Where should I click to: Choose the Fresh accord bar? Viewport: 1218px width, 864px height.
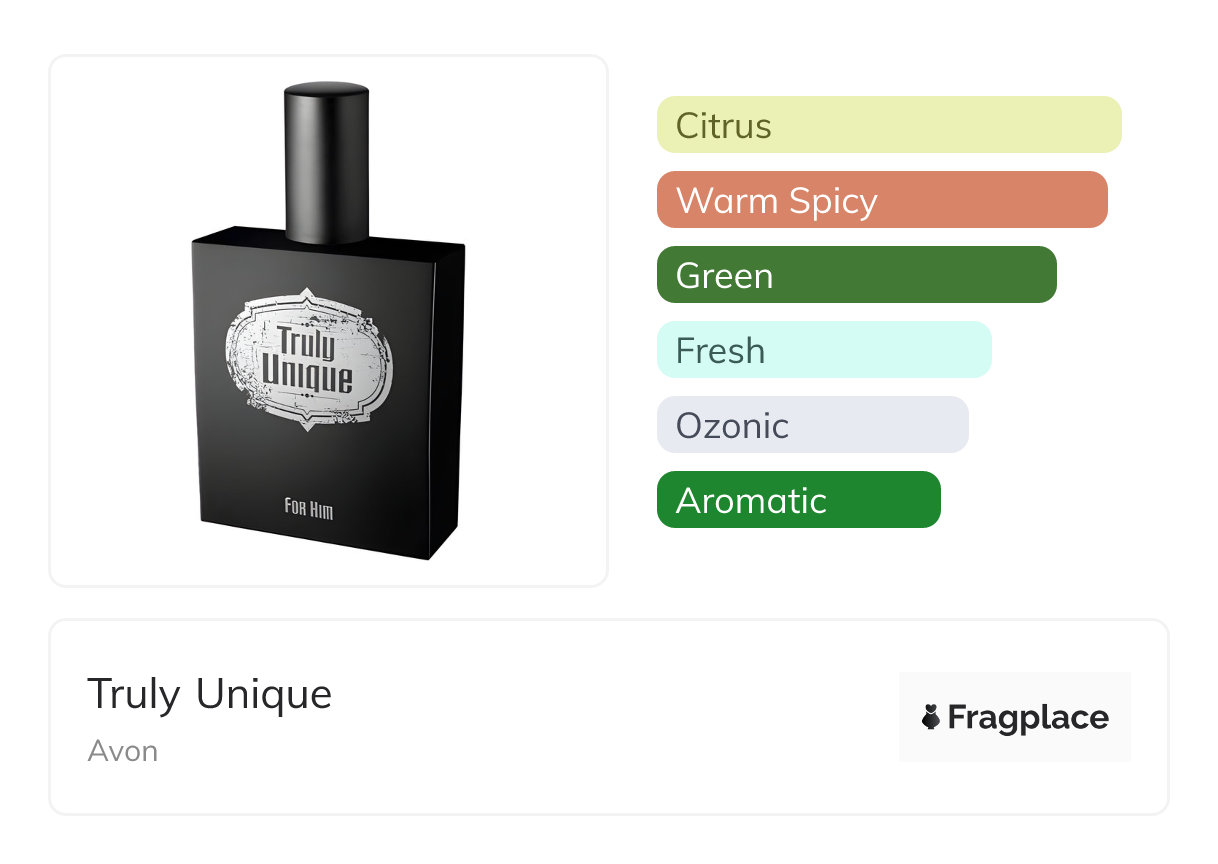pos(824,350)
